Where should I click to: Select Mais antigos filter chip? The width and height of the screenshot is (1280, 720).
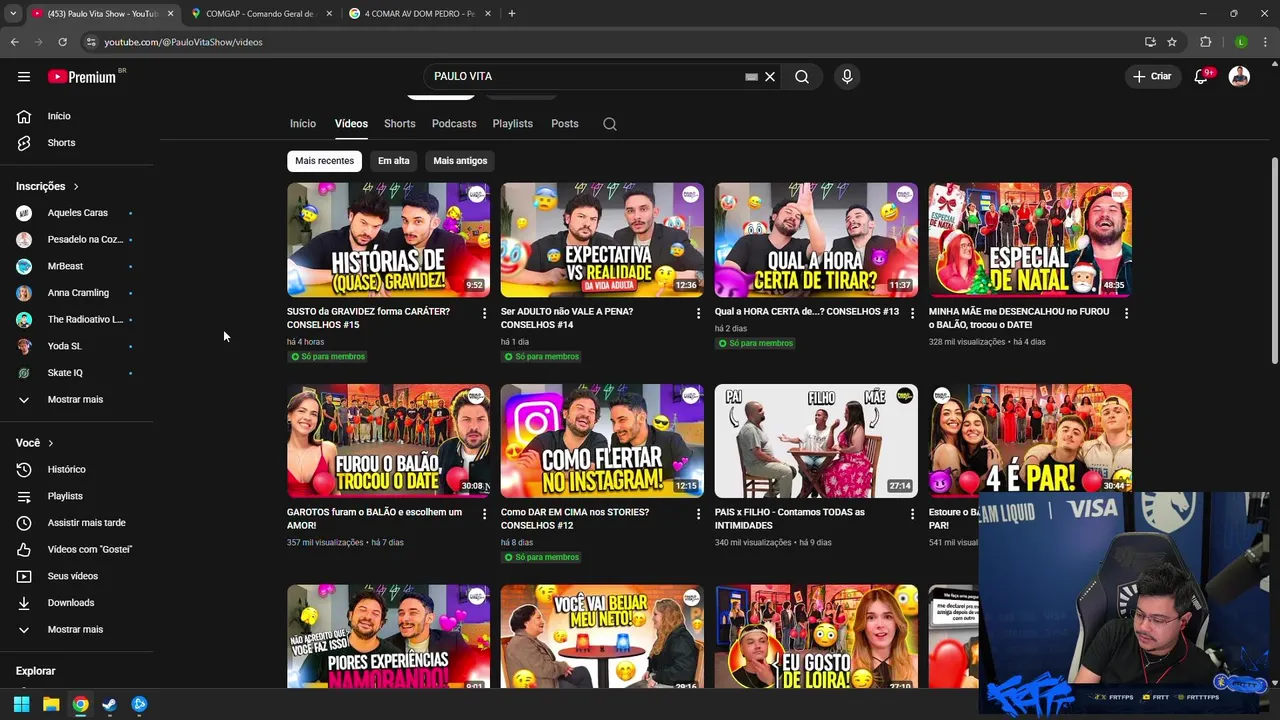pyautogui.click(x=460, y=161)
